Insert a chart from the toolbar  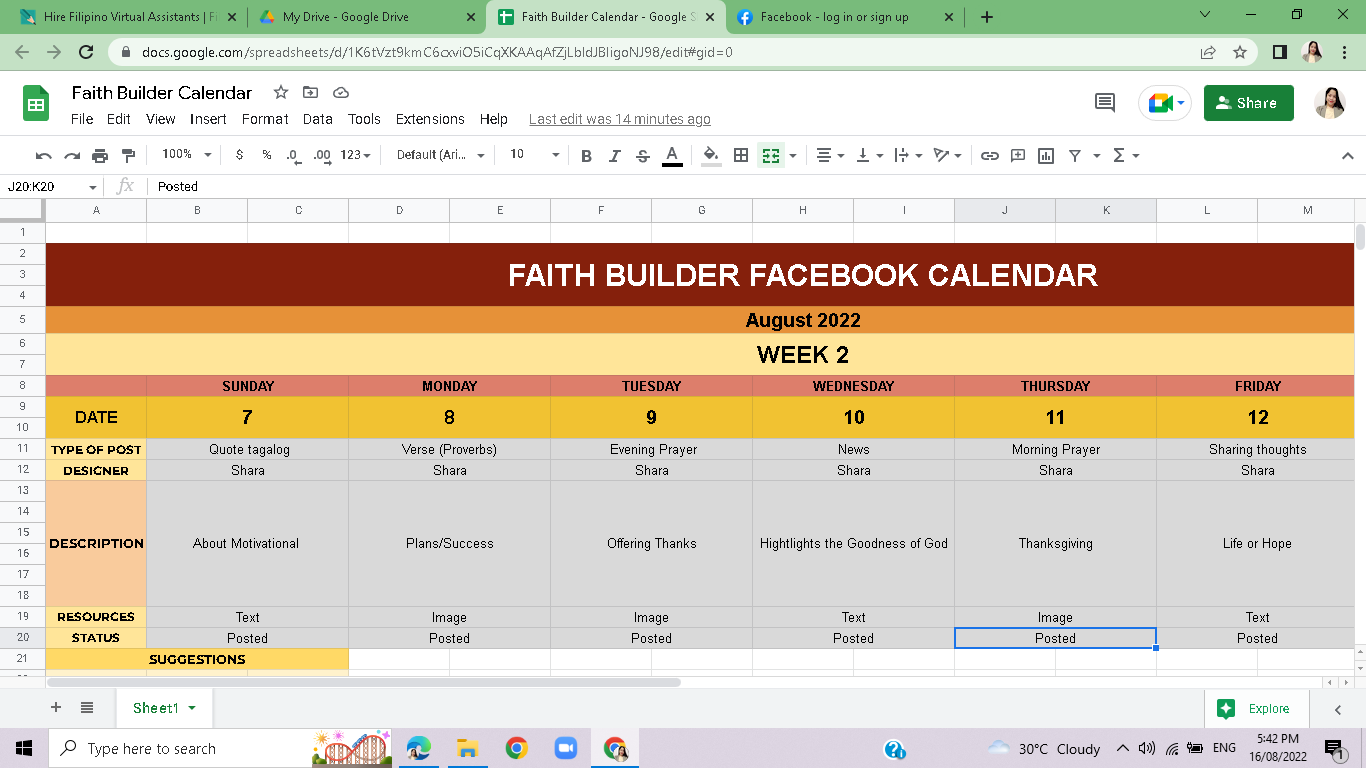click(x=1046, y=155)
